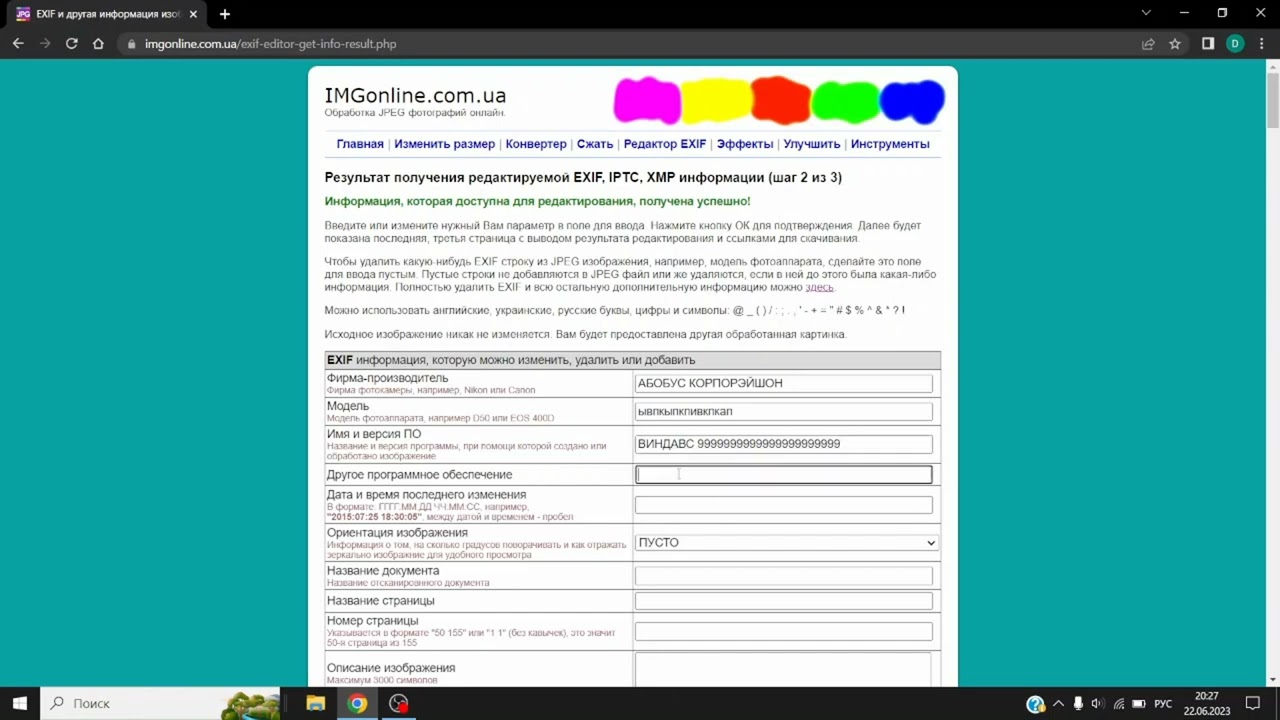Click the share page icon in address bar
Screen dimensions: 1280x720
[x=1148, y=44]
